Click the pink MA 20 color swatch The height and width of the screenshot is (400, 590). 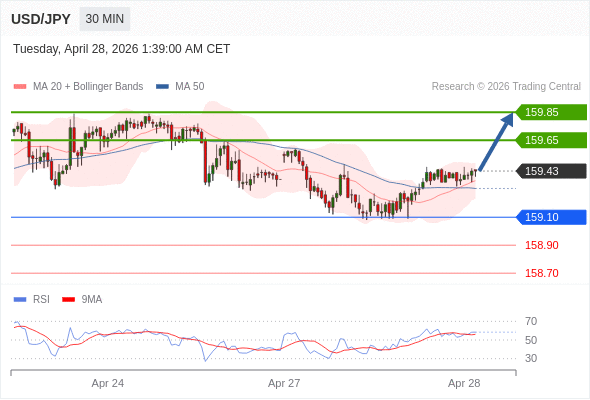20,87
